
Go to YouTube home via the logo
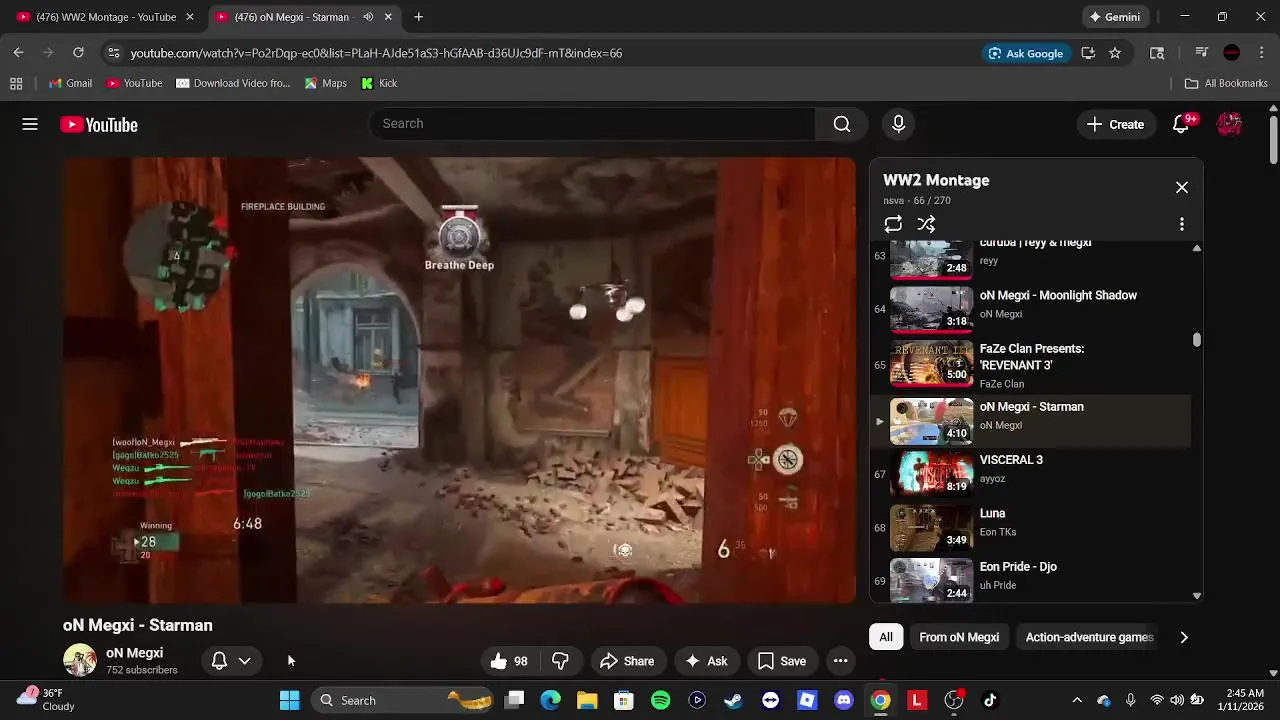pyautogui.click(x=99, y=125)
